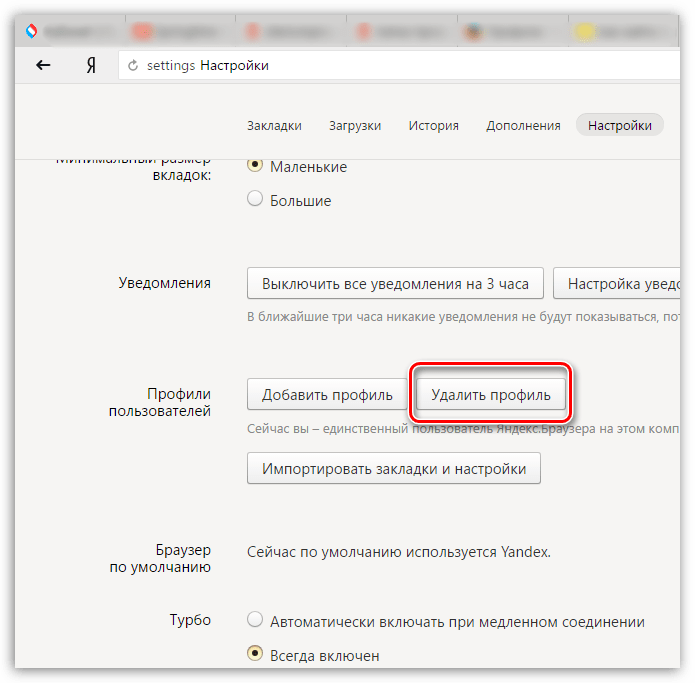Image resolution: width=695 pixels, height=683 pixels.
Task: Click the Удалить профиль button
Action: [491, 394]
